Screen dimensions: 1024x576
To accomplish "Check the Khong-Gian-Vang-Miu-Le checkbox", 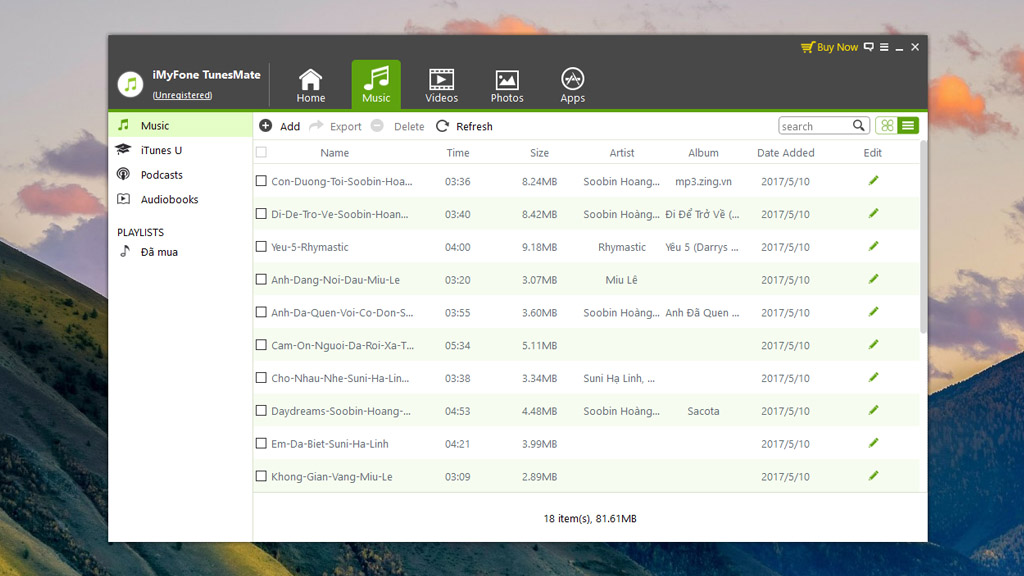I will point(261,476).
